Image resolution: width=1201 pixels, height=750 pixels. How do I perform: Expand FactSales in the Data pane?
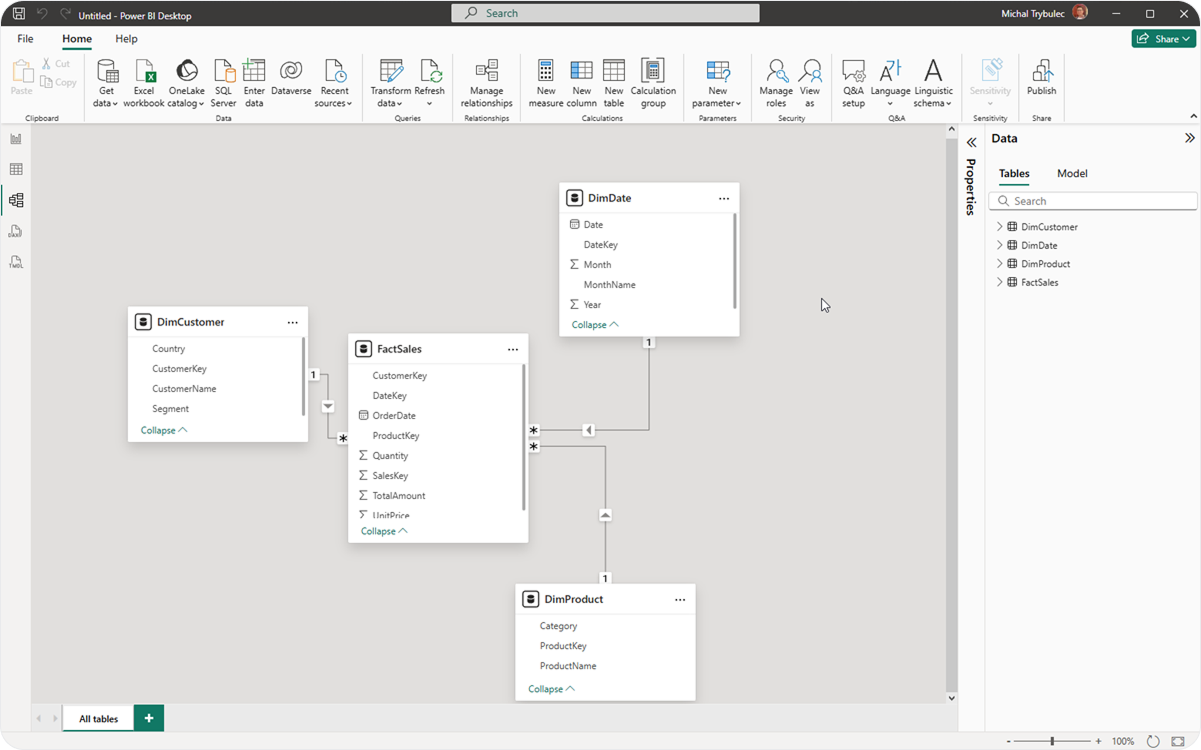tap(998, 282)
